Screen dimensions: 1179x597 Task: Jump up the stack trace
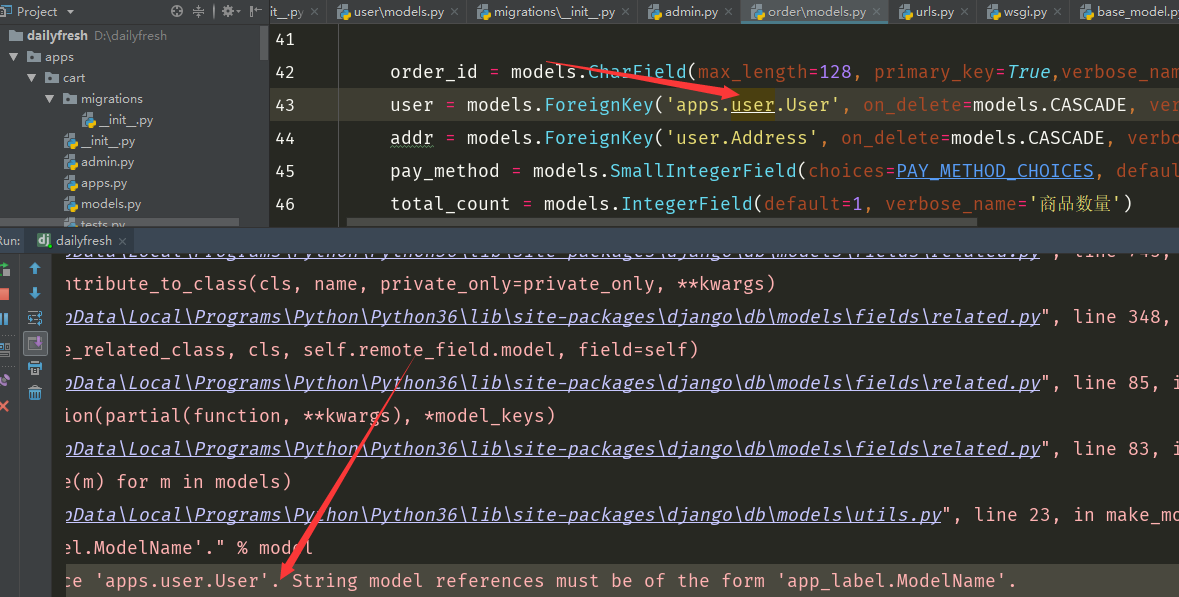35,268
